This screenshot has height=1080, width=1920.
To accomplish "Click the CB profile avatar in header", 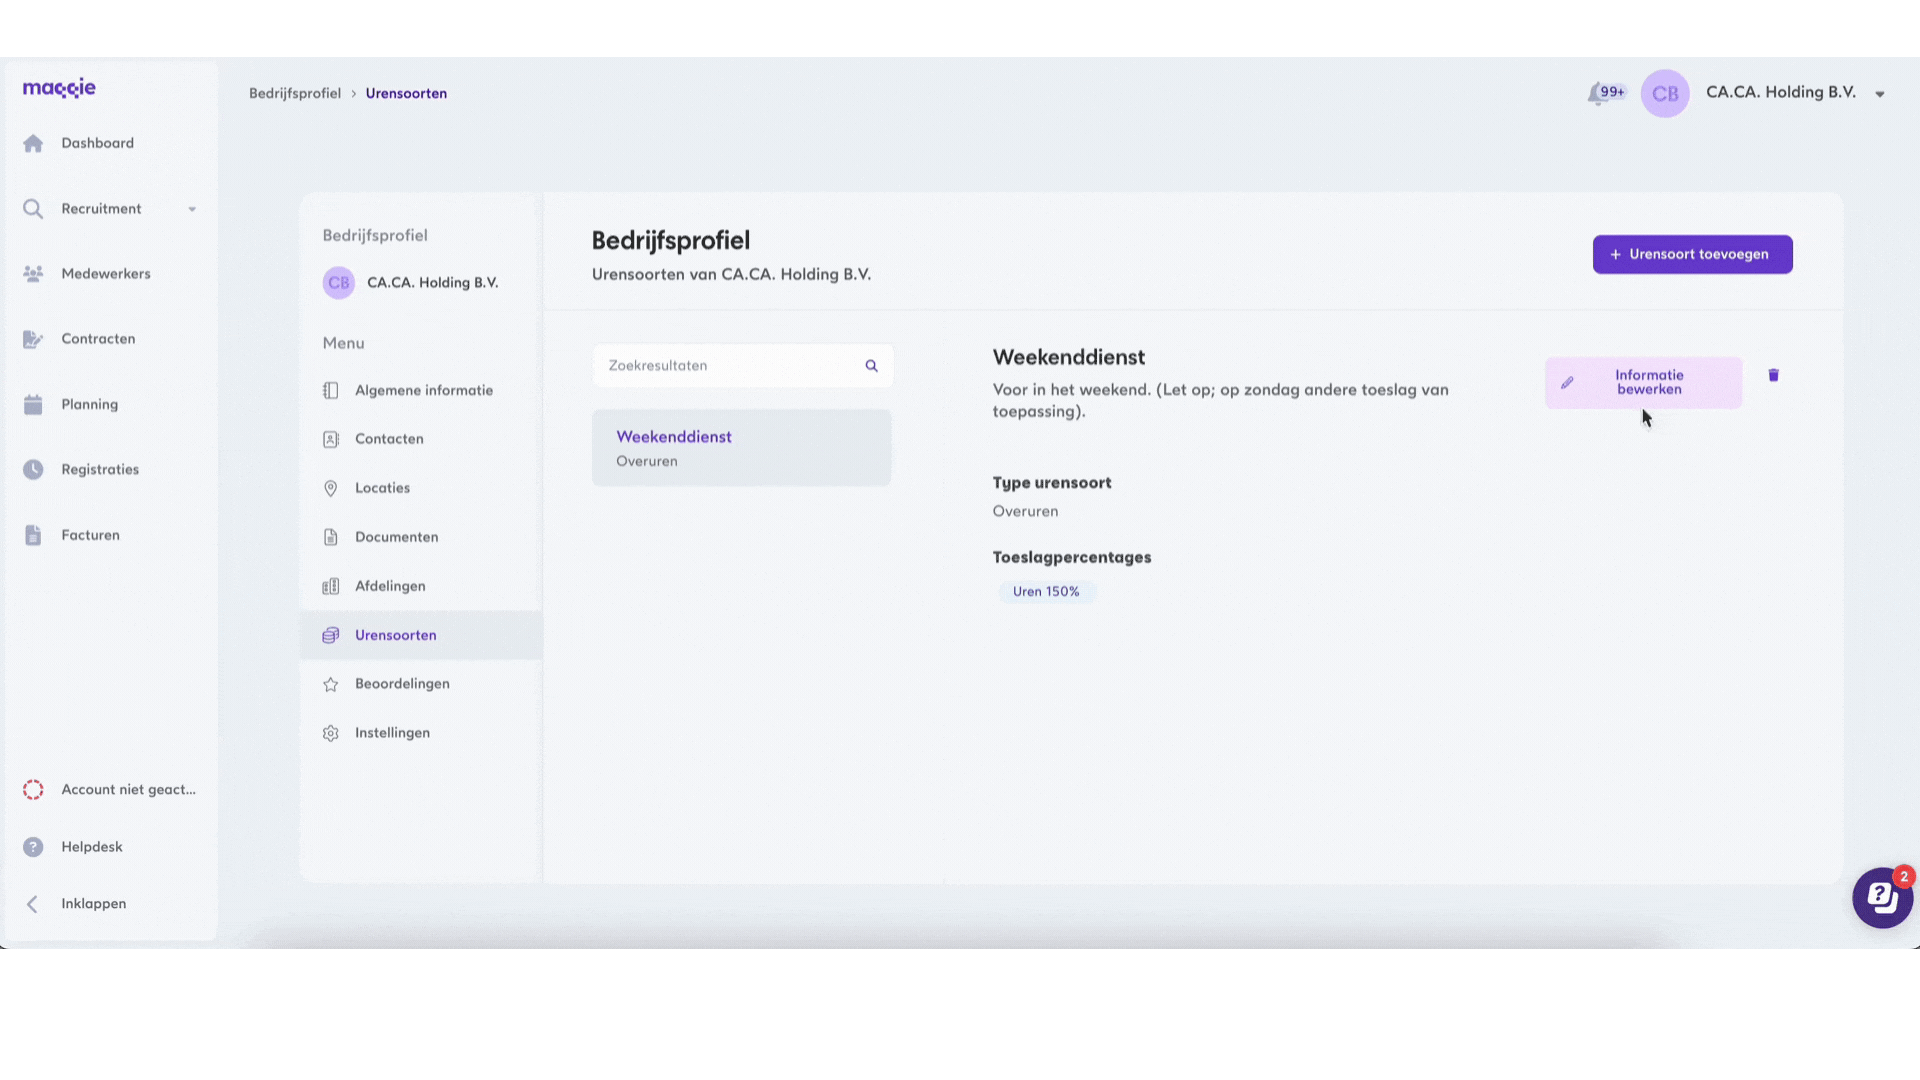I will point(1665,93).
